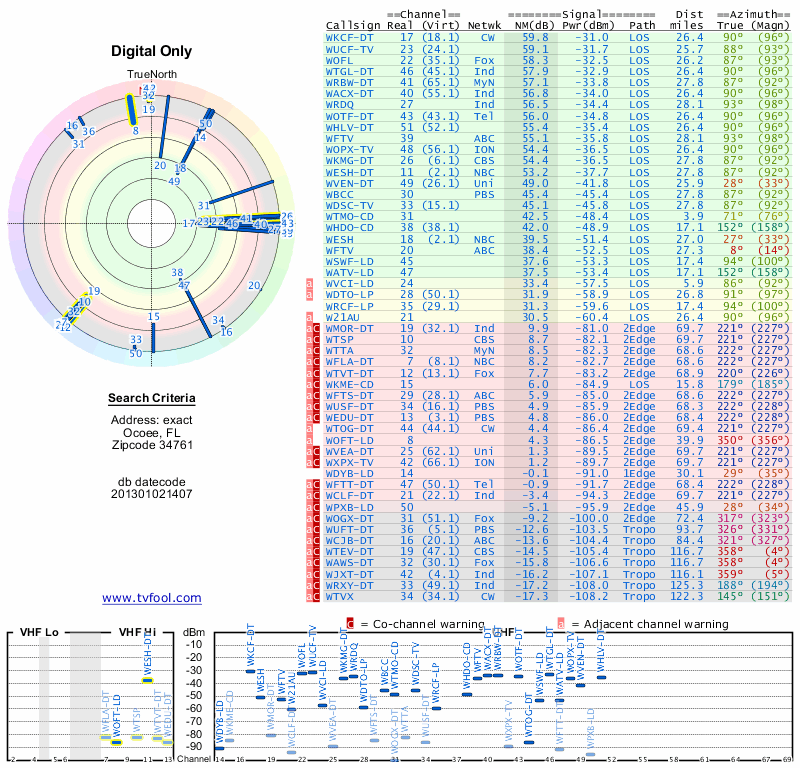Click the 'a' warning badge beside WOFT-LD
800x768 pixels.
click(x=309, y=440)
